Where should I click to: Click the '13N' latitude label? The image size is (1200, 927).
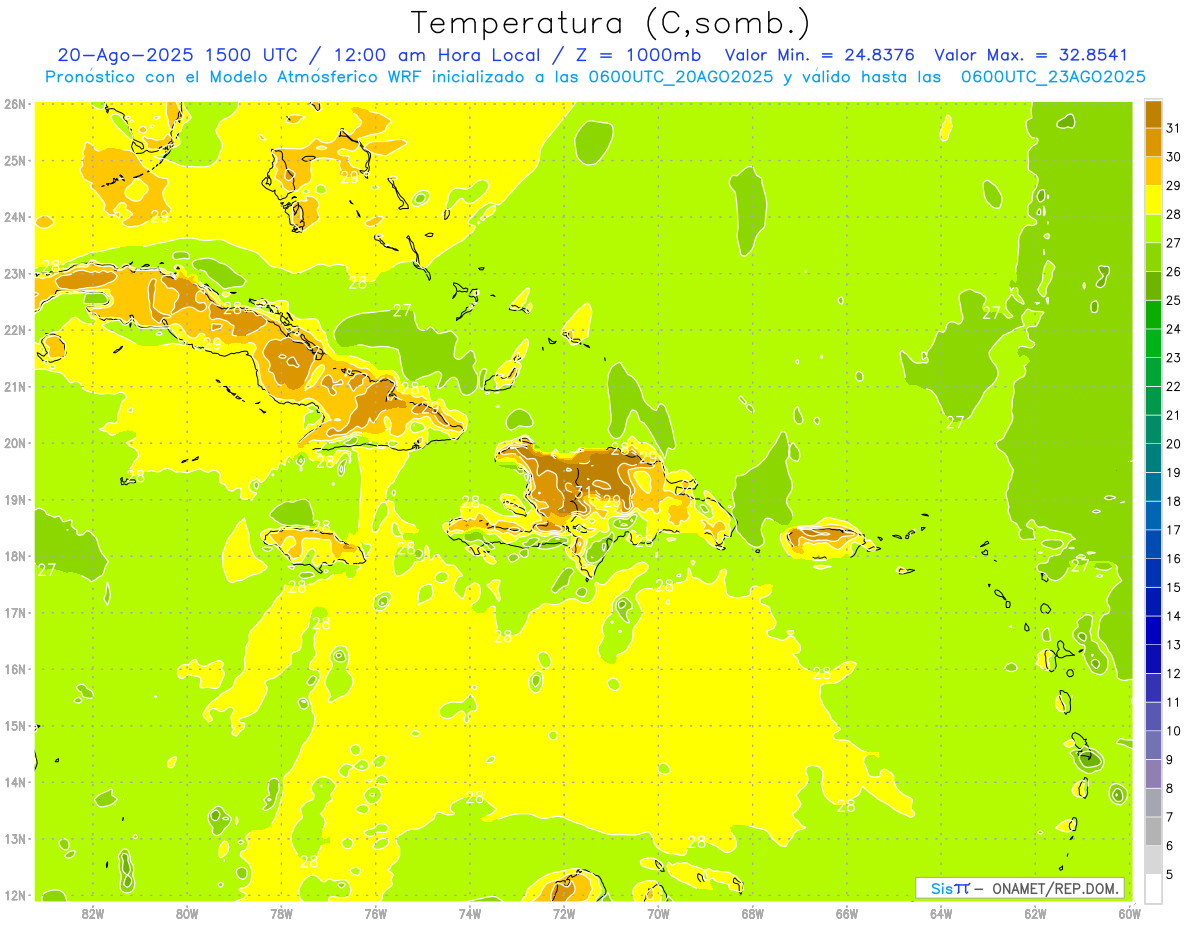tap(14, 839)
